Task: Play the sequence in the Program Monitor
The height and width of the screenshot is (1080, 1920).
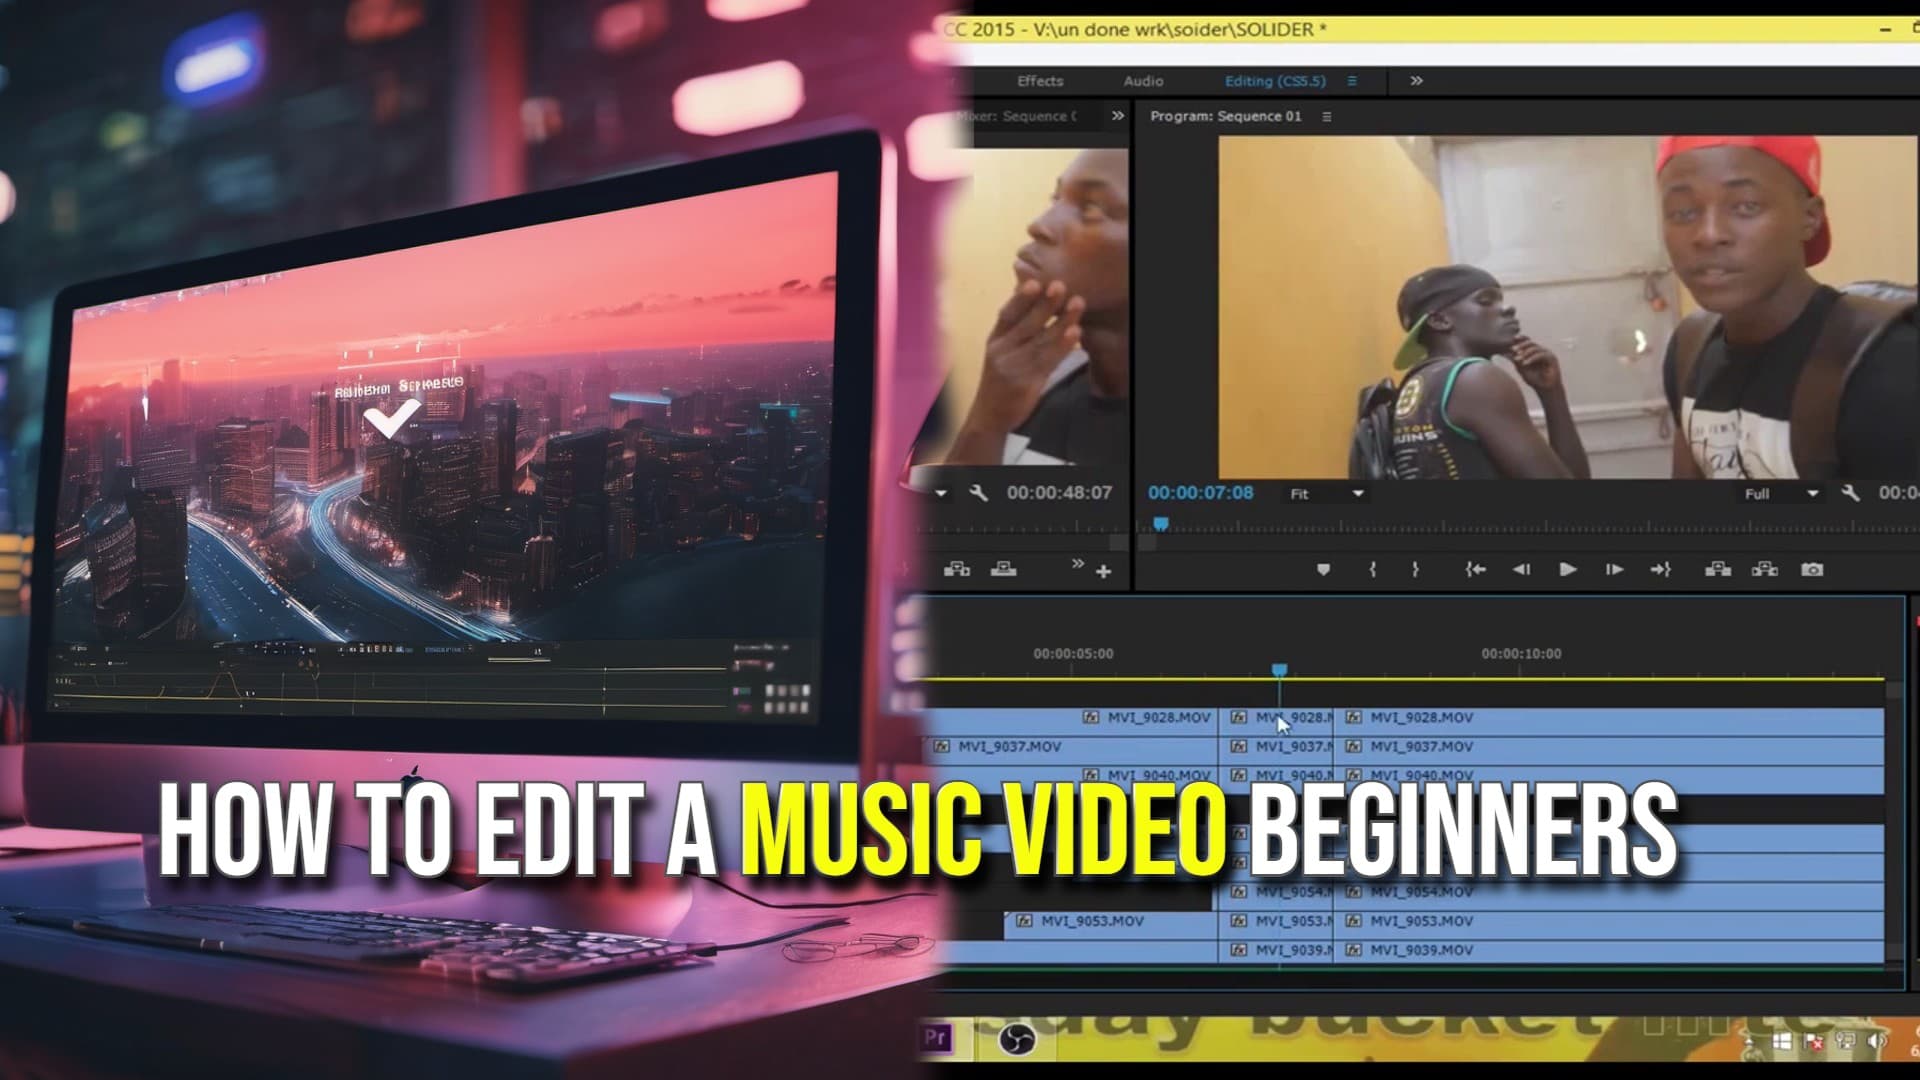Action: 1568,569
